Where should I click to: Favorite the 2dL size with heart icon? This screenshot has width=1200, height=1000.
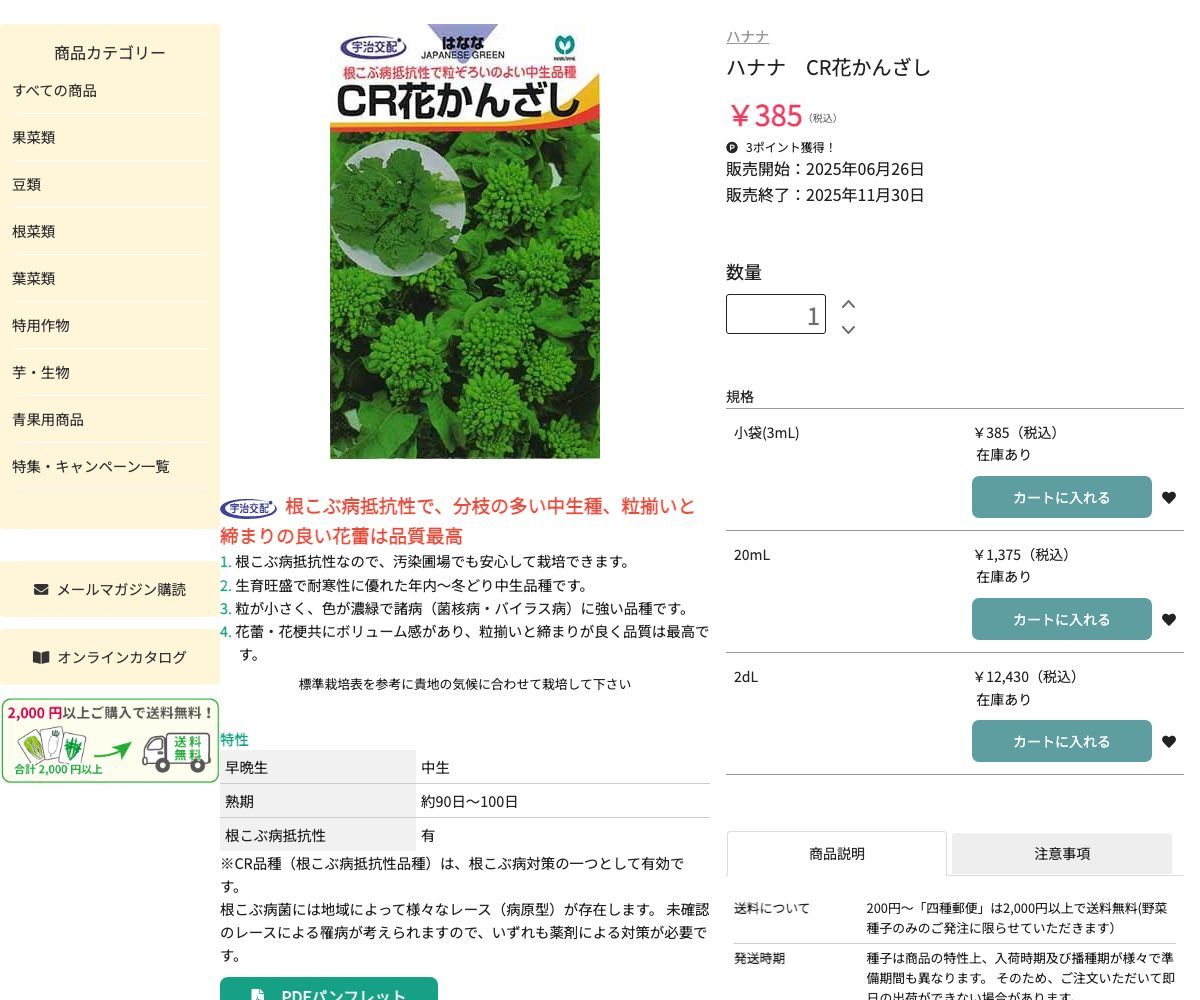point(1168,741)
